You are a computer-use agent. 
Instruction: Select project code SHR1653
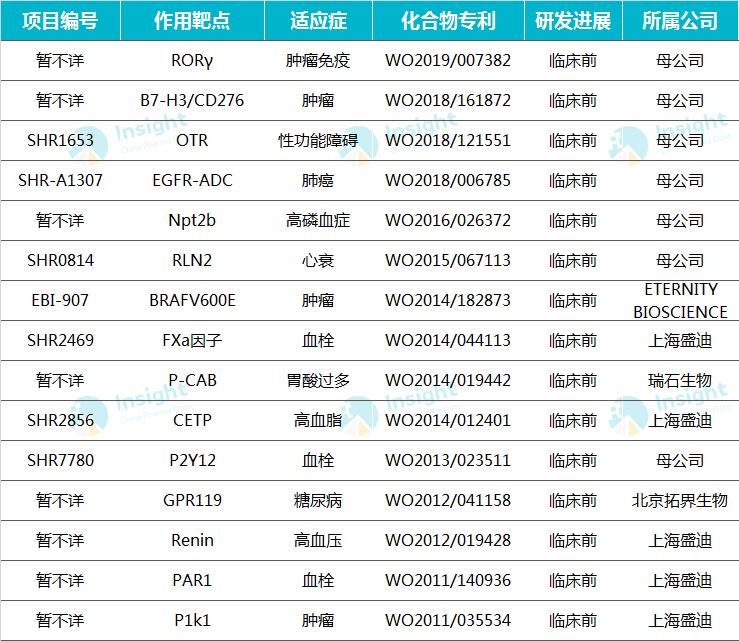pyautogui.click(x=60, y=140)
